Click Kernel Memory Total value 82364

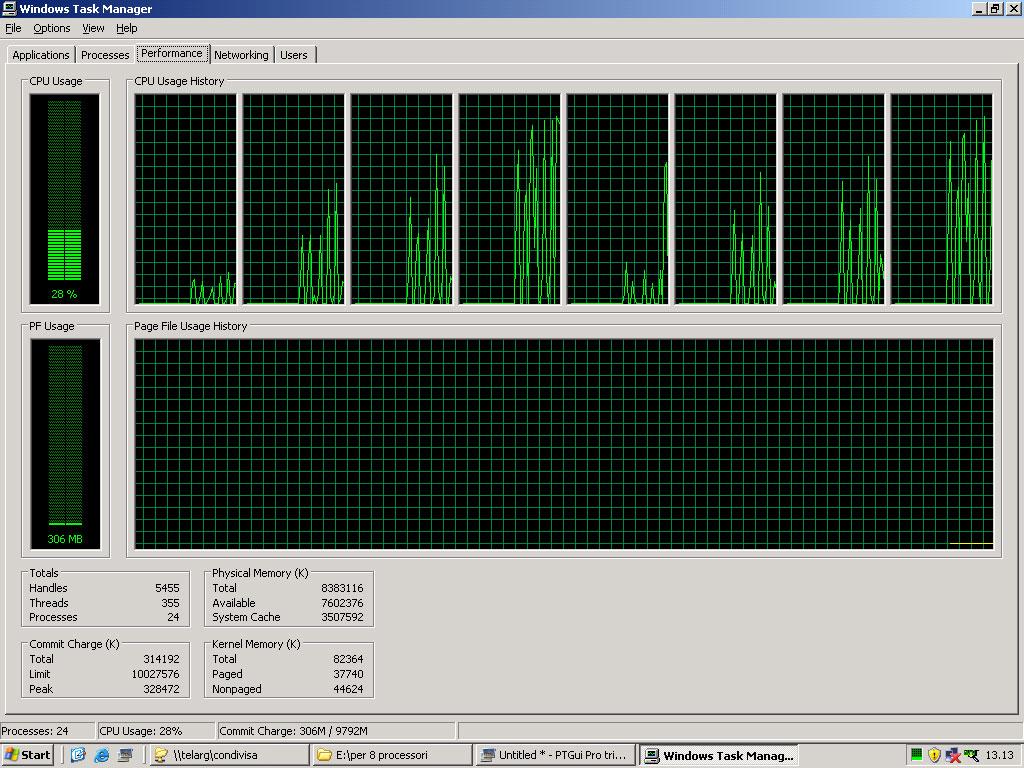[348, 659]
